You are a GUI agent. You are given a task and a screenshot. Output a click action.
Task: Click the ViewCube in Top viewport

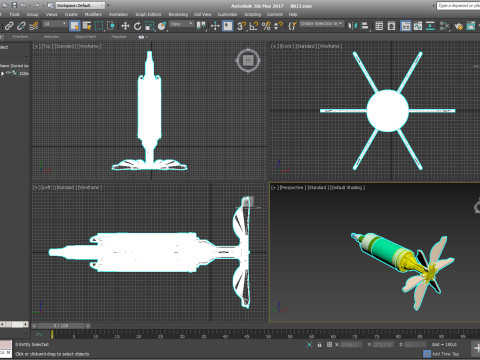point(248,61)
